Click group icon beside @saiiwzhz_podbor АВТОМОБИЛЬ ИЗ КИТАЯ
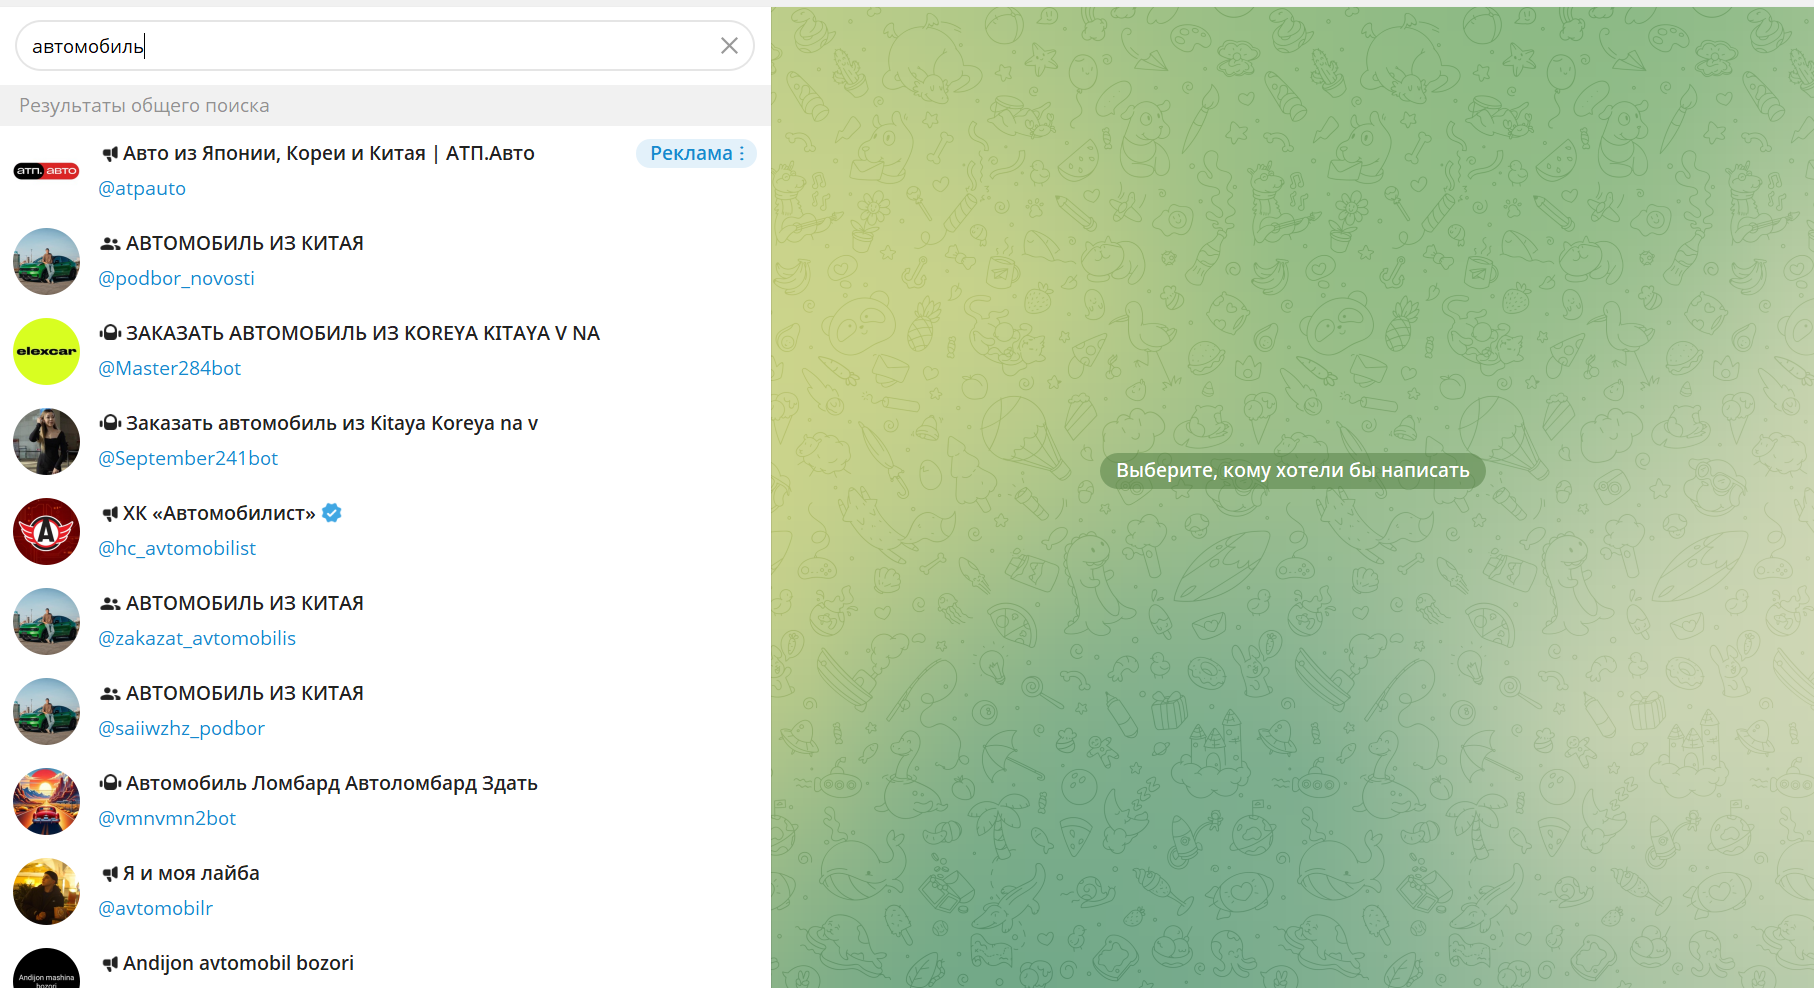 tap(110, 693)
